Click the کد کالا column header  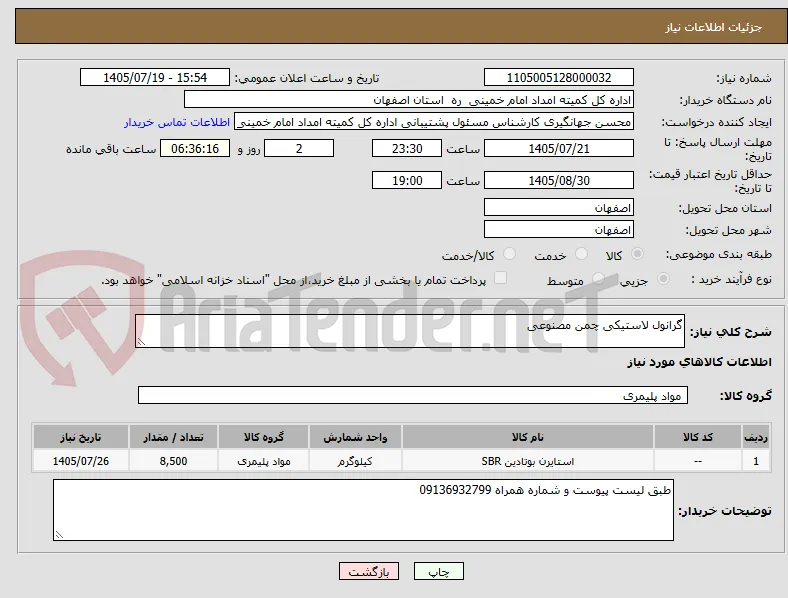[698, 437]
